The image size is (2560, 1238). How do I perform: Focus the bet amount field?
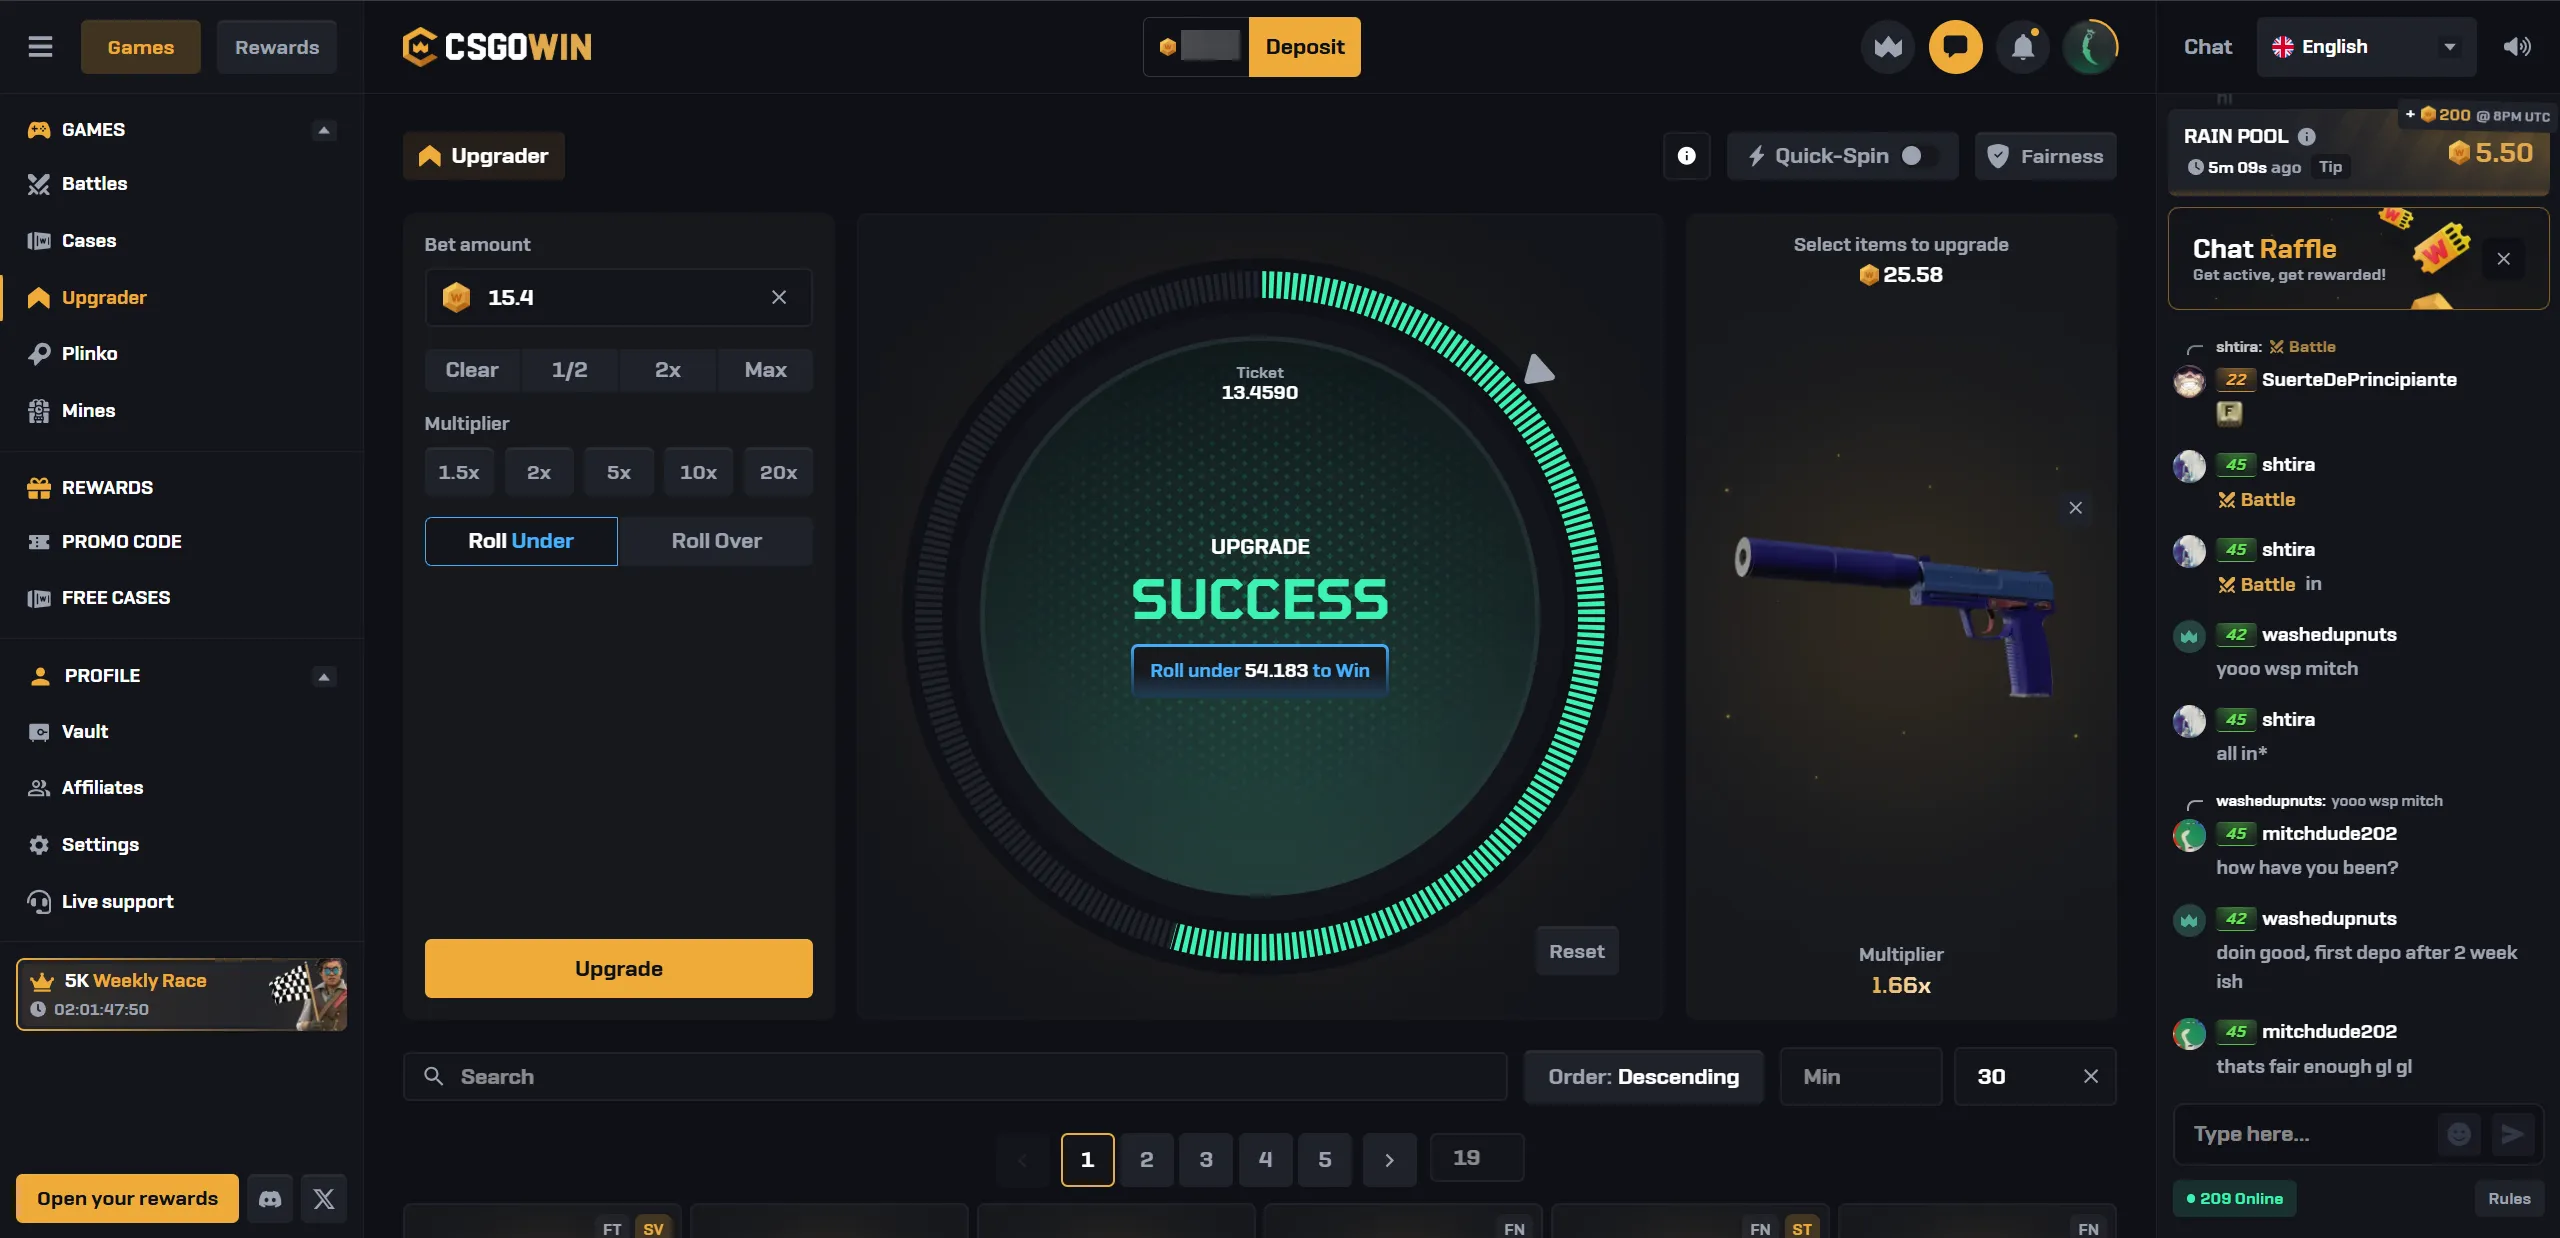[x=619, y=297]
